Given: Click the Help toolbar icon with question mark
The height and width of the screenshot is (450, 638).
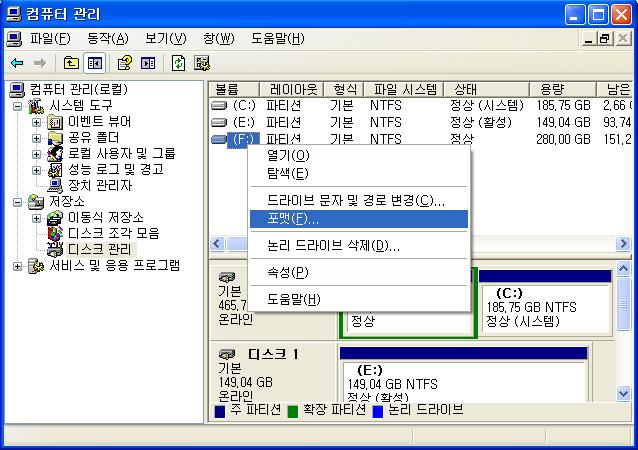Looking at the screenshot, I should [x=125, y=63].
